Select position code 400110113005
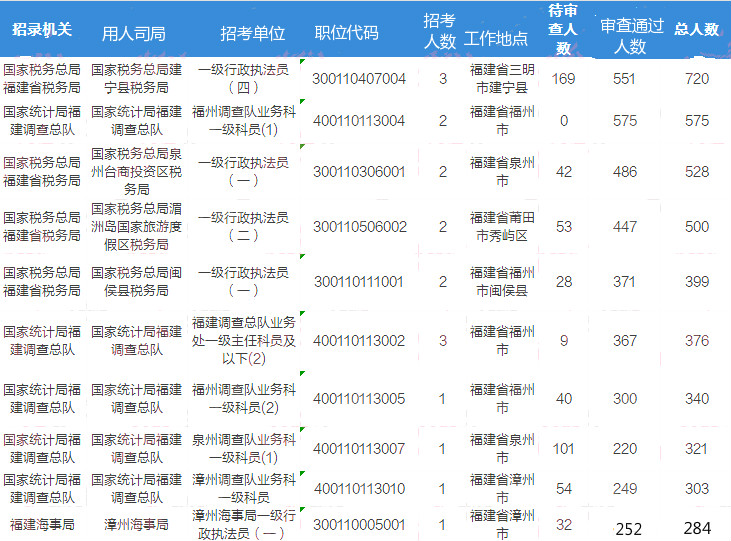This screenshot has height=541, width=731. (x=359, y=399)
